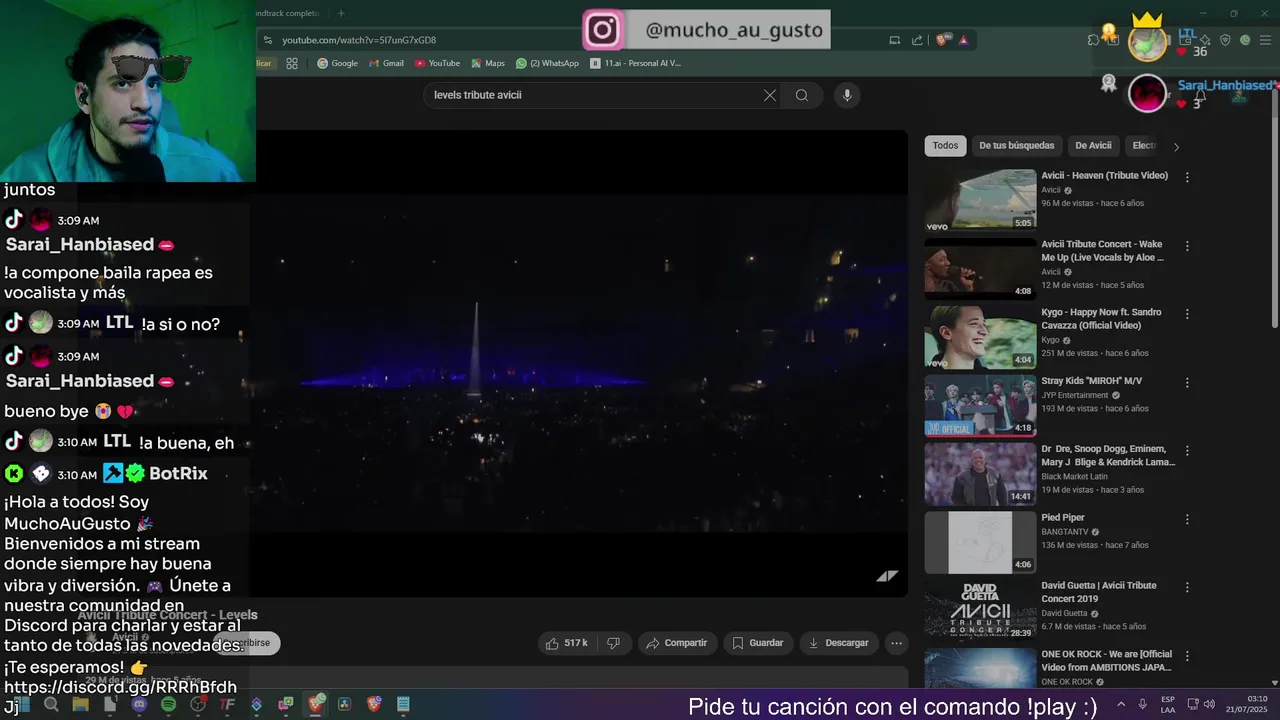The image size is (1280, 720).
Task: Open the Notepad icon in taskbar
Action: click(x=403, y=705)
